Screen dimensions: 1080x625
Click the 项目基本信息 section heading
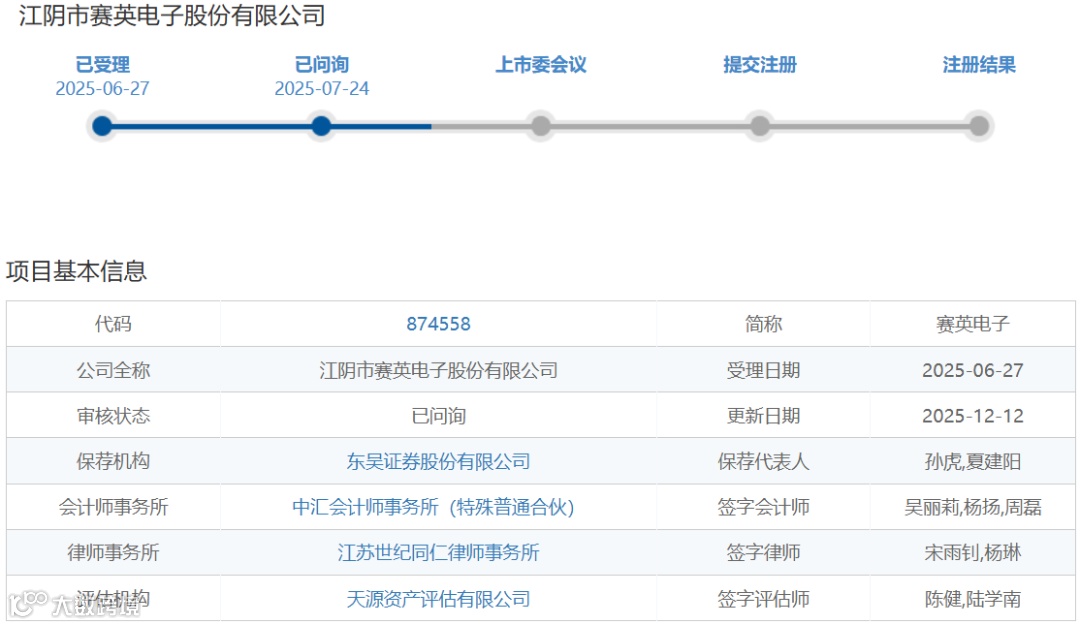(76, 271)
